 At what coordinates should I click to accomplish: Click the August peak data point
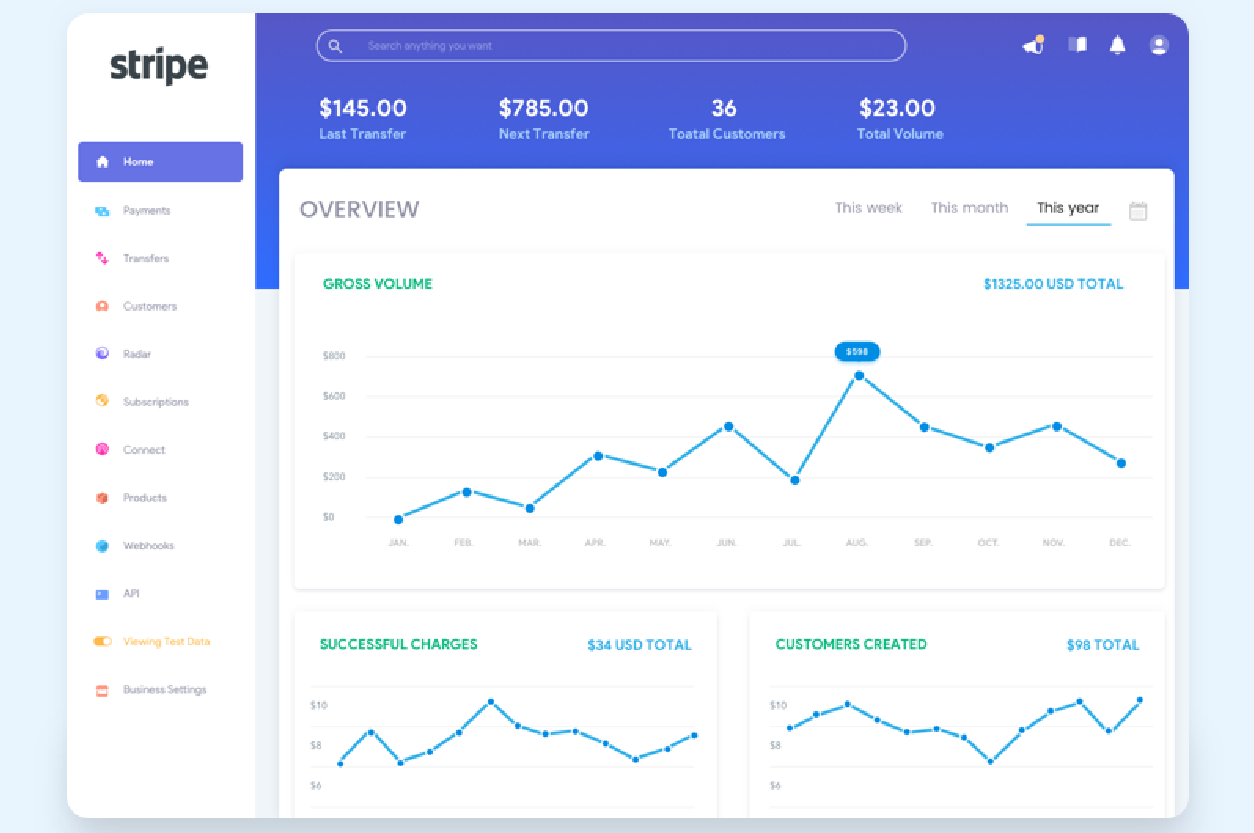858,376
